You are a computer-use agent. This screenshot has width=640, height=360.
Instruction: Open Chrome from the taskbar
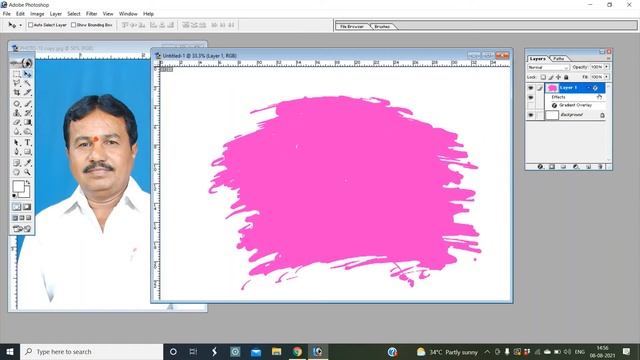297,351
